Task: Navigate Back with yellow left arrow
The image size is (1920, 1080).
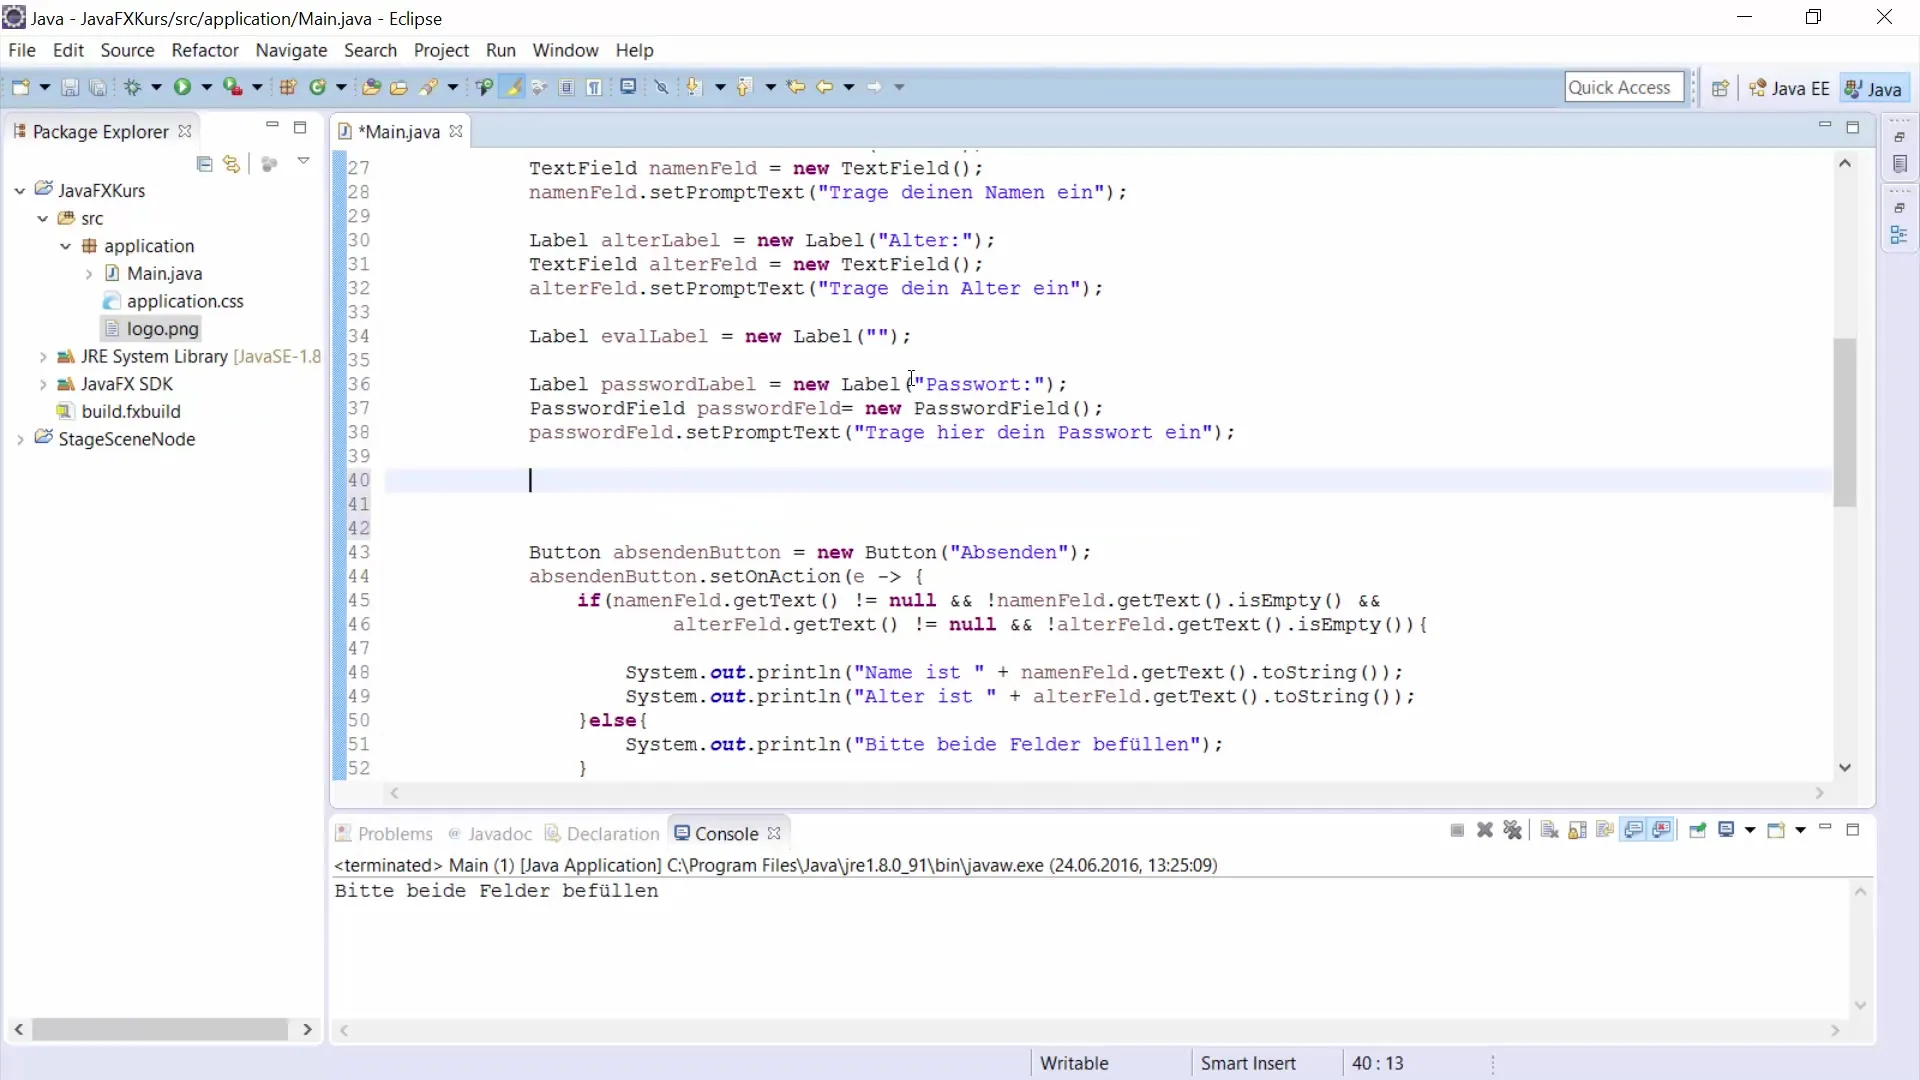Action: (824, 87)
